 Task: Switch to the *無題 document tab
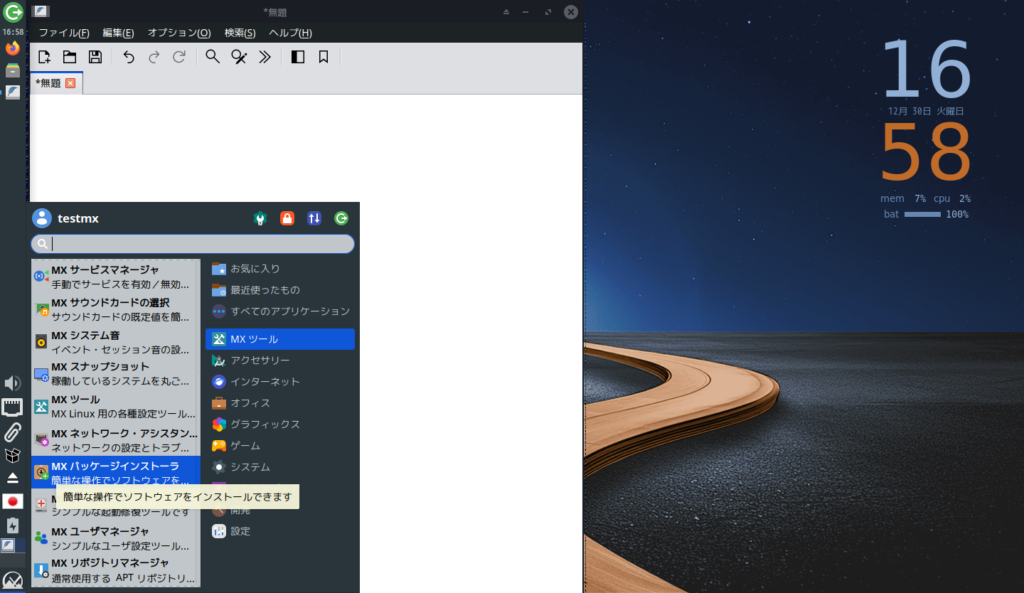pyautogui.click(x=48, y=83)
